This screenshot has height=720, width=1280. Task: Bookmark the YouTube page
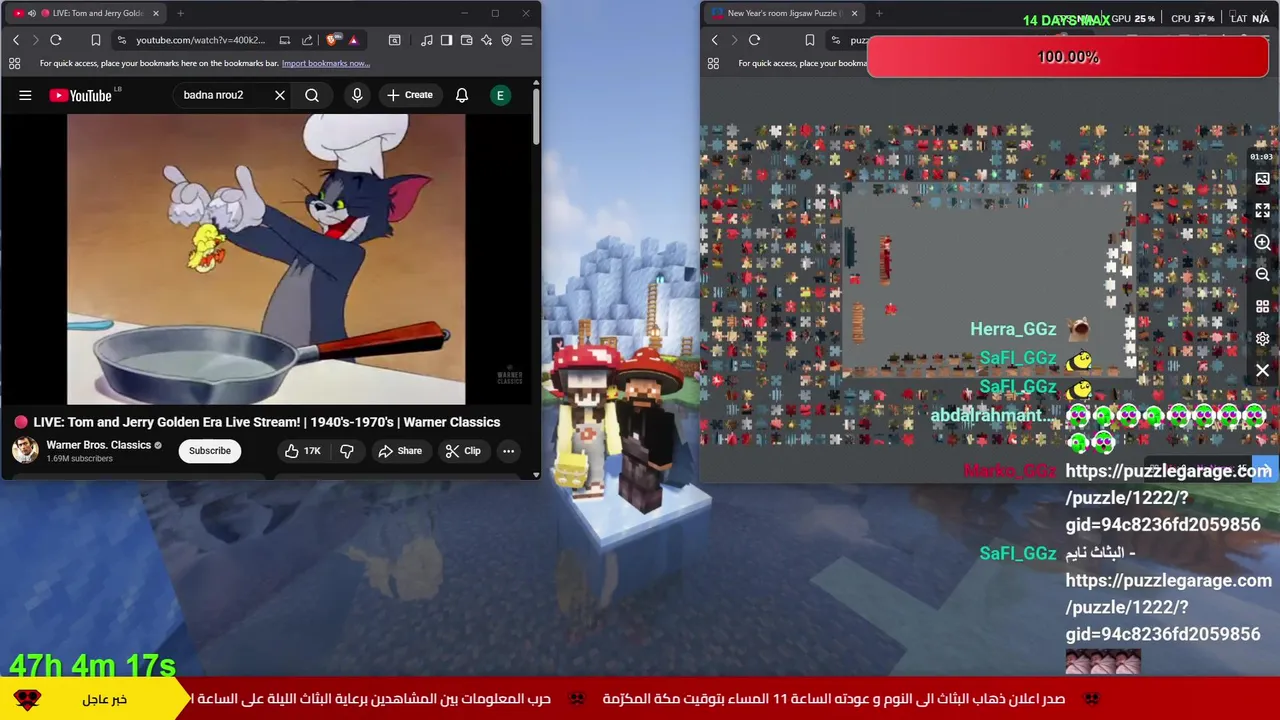(96, 40)
